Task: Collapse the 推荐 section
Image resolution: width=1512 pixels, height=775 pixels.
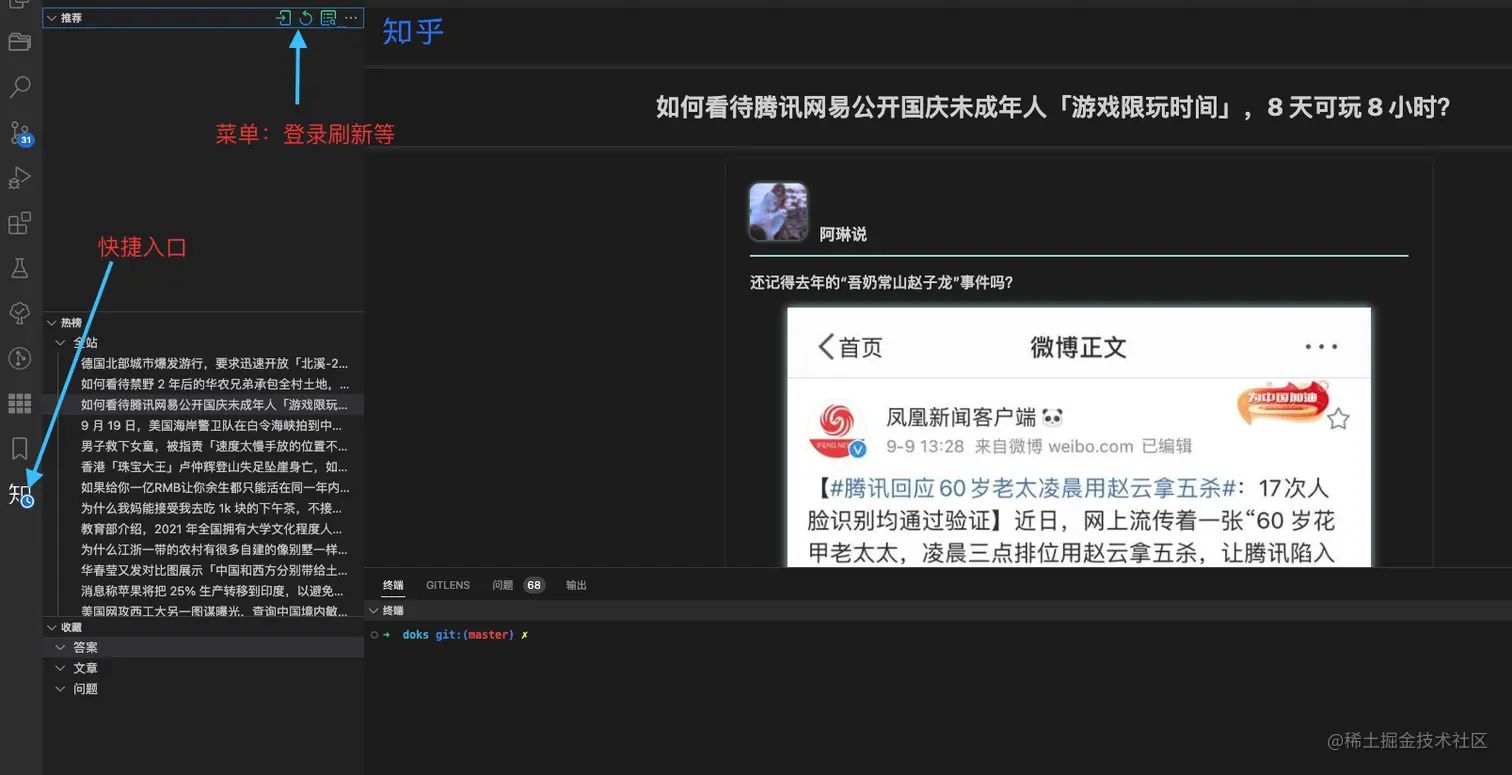Action: point(52,18)
